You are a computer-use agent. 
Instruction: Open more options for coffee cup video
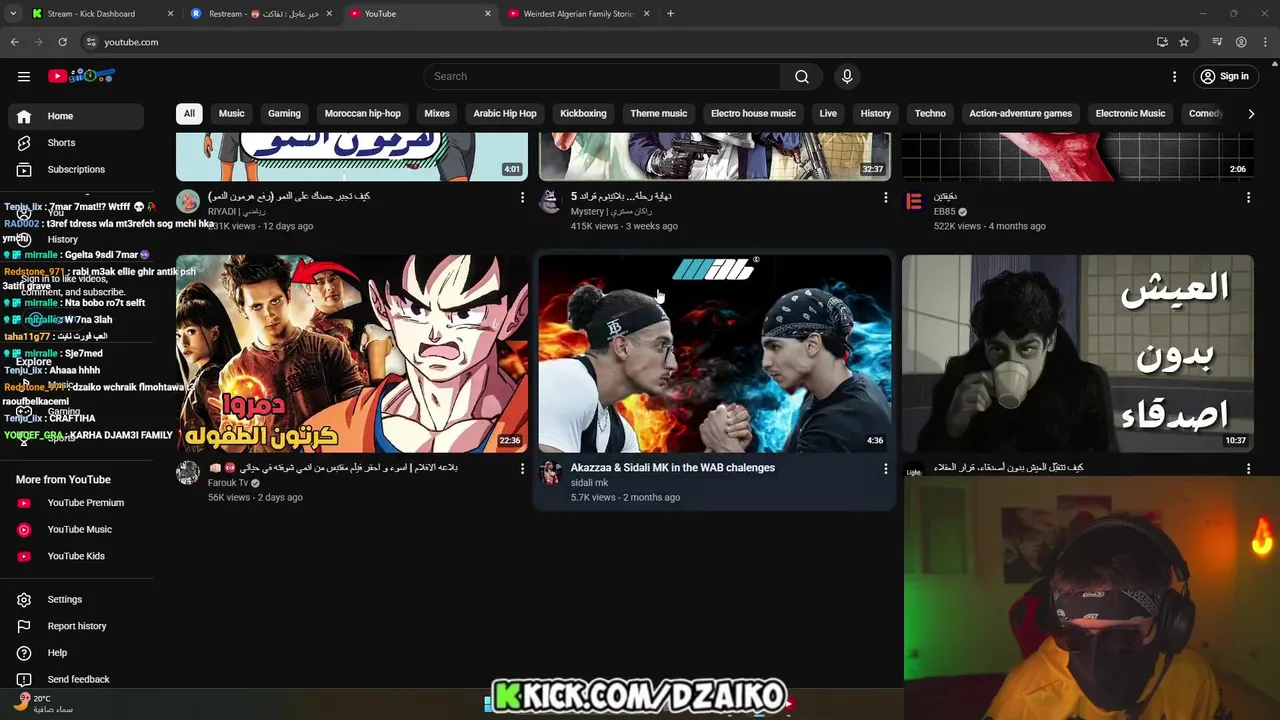pyautogui.click(x=1248, y=468)
